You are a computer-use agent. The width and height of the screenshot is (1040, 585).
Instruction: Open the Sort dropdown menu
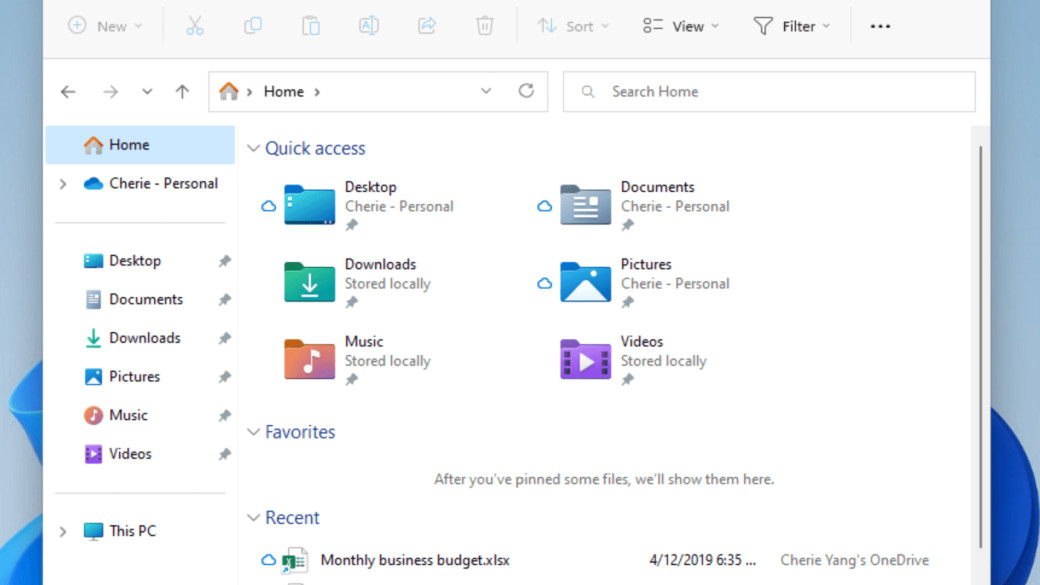(573, 26)
